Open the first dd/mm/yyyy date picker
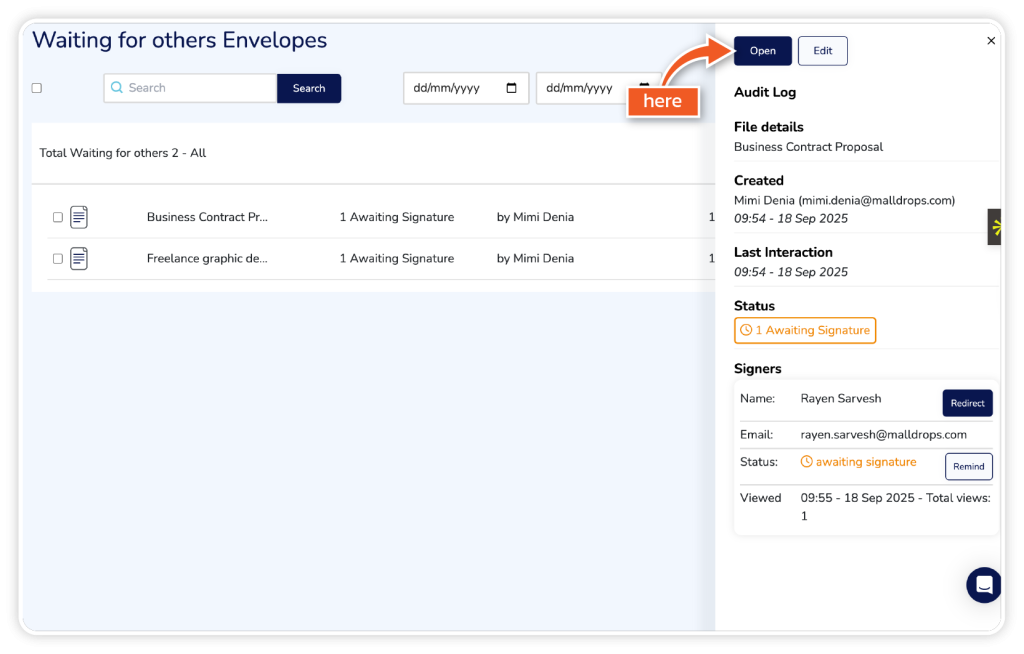 tap(455, 88)
